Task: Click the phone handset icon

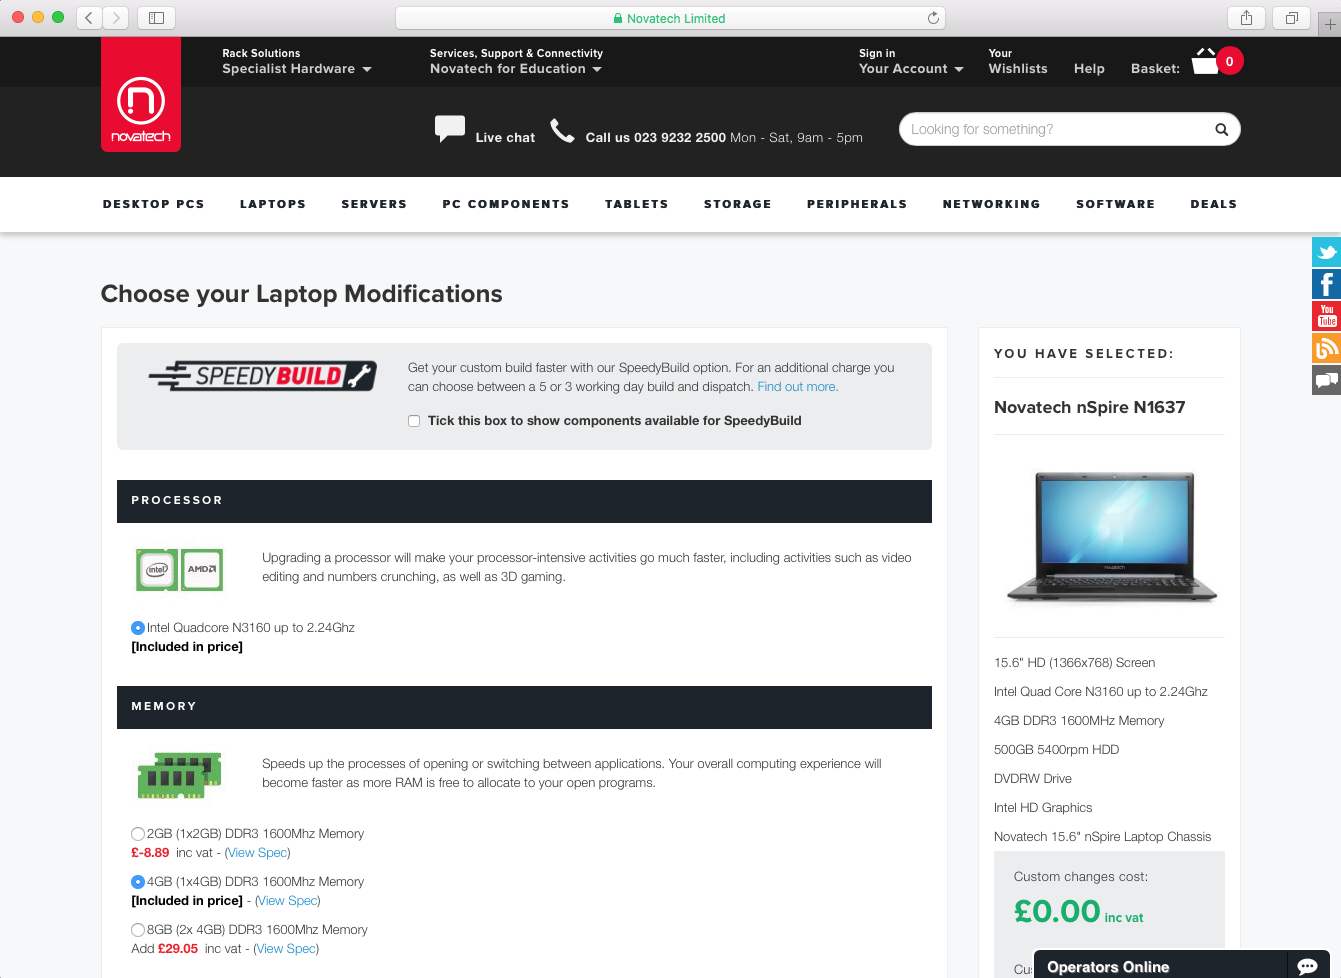Action: tap(563, 131)
